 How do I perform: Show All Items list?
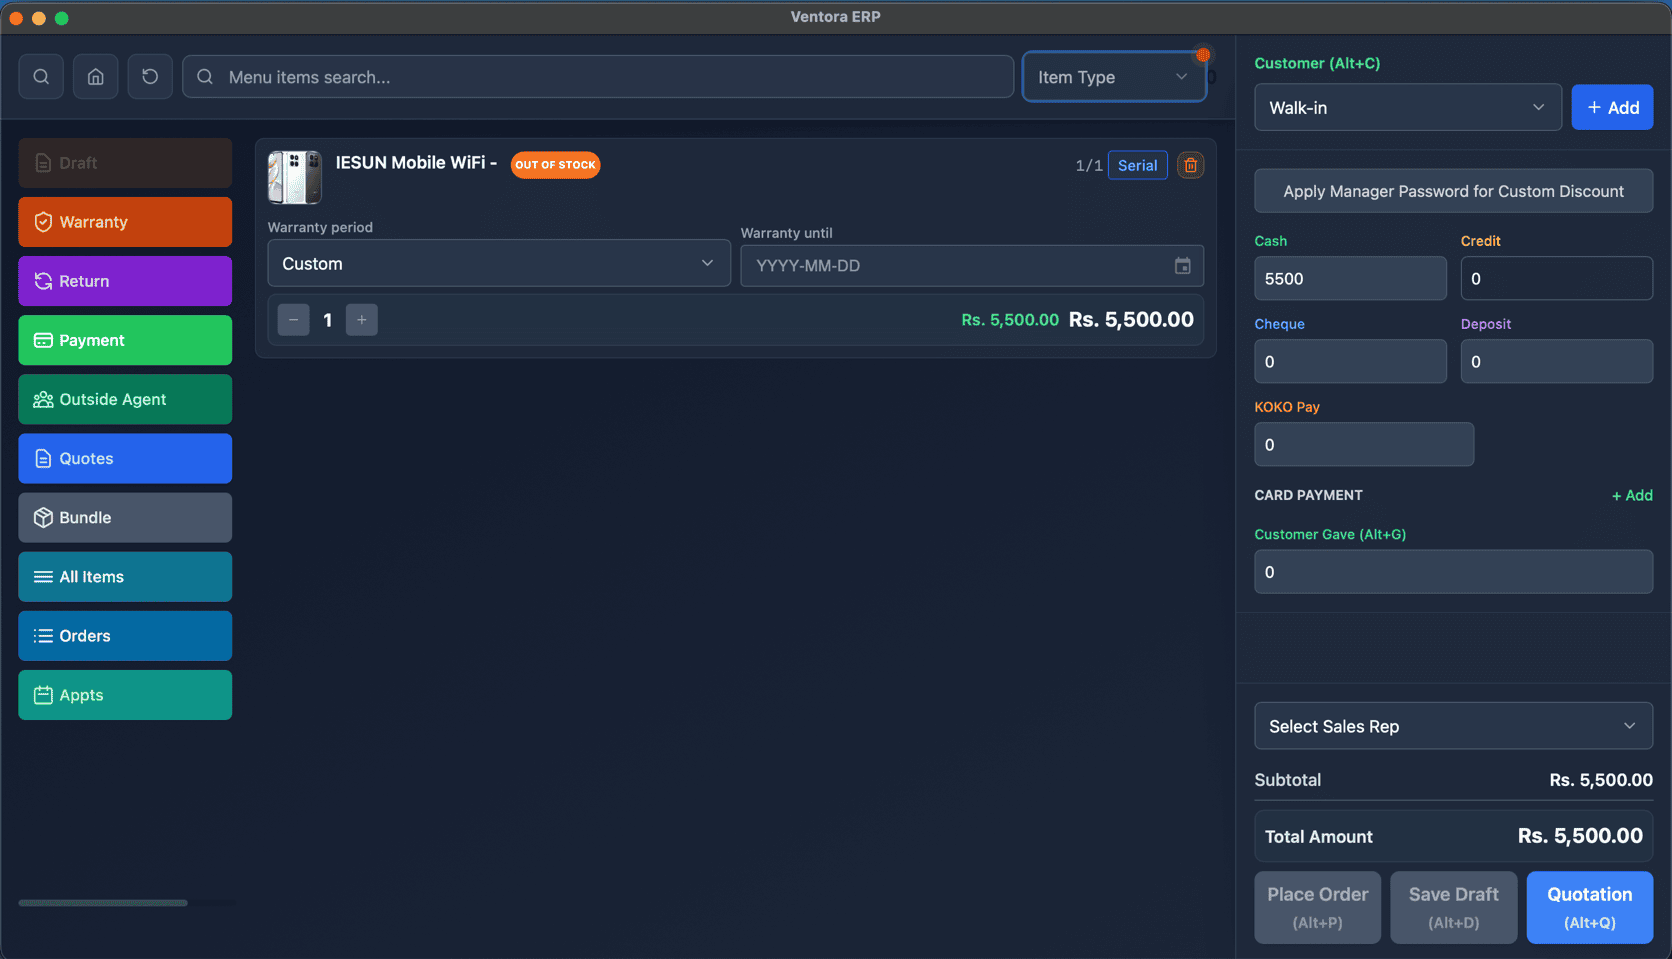pyautogui.click(x=125, y=577)
